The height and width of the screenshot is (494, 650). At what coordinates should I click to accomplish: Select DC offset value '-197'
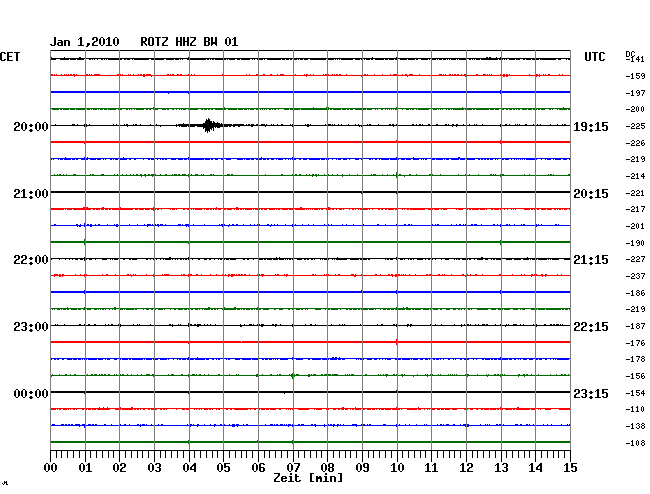635,93
